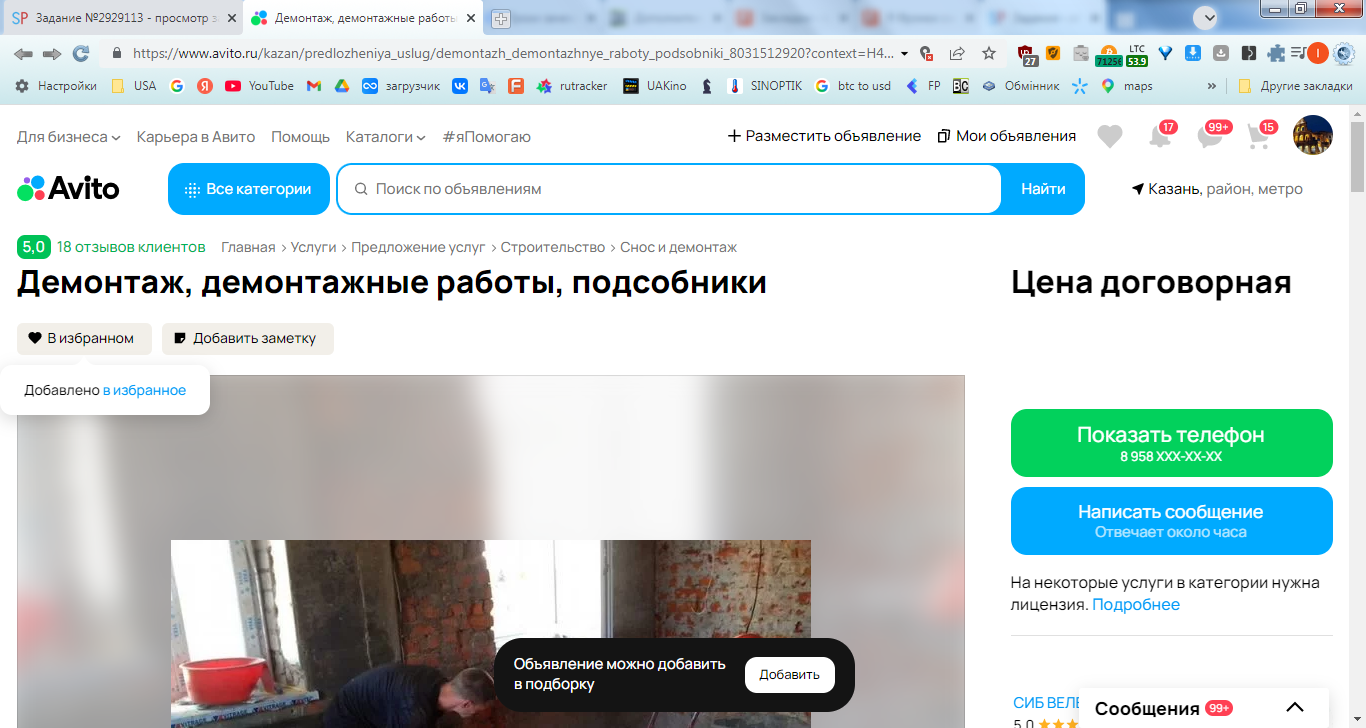The width and height of the screenshot is (1366, 728).
Task: Open the LTC price extension showing 53.9
Action: pyautogui.click(x=1137, y=54)
